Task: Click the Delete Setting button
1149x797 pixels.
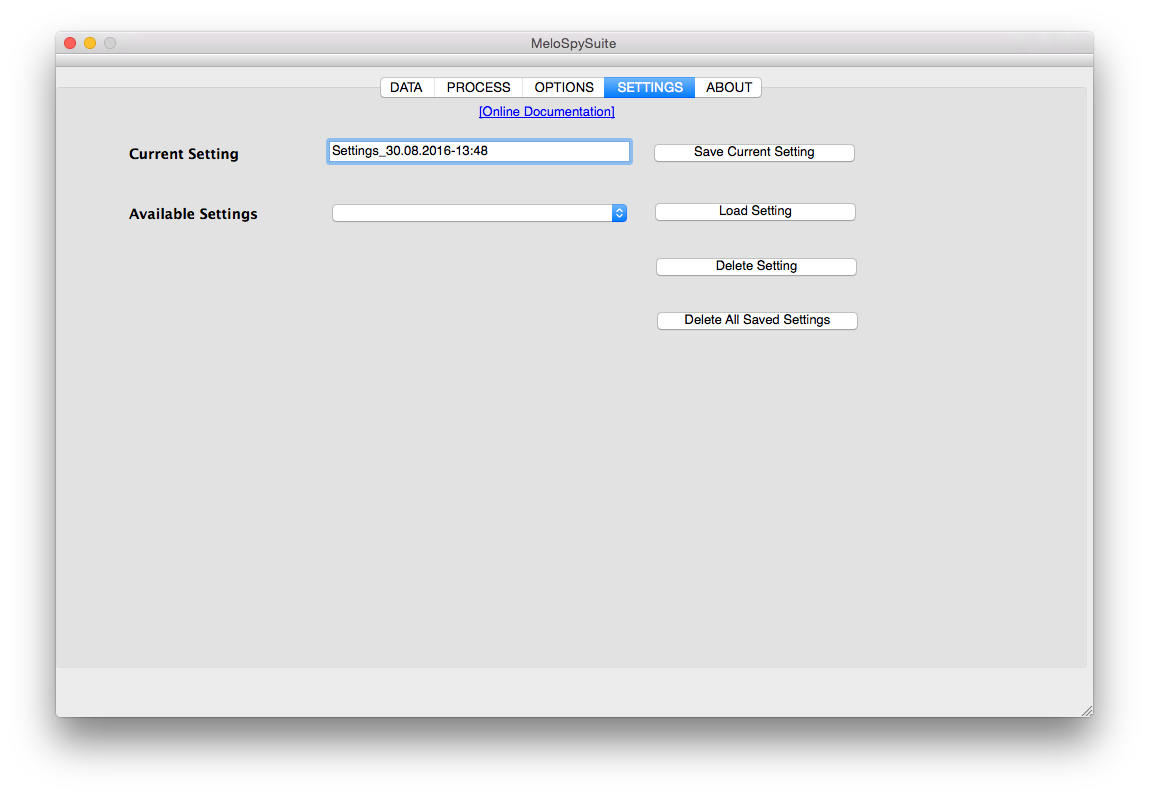Action: click(x=756, y=267)
